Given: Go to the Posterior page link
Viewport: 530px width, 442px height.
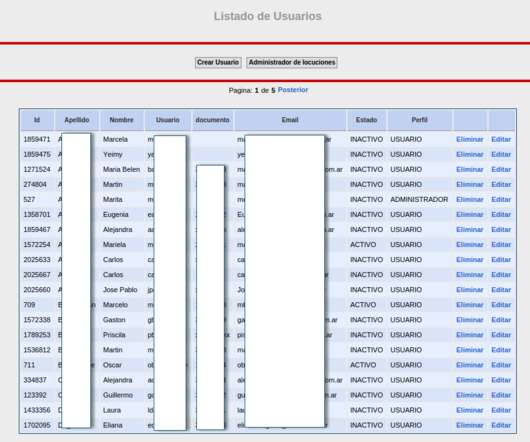Looking at the screenshot, I should pyautogui.click(x=293, y=90).
